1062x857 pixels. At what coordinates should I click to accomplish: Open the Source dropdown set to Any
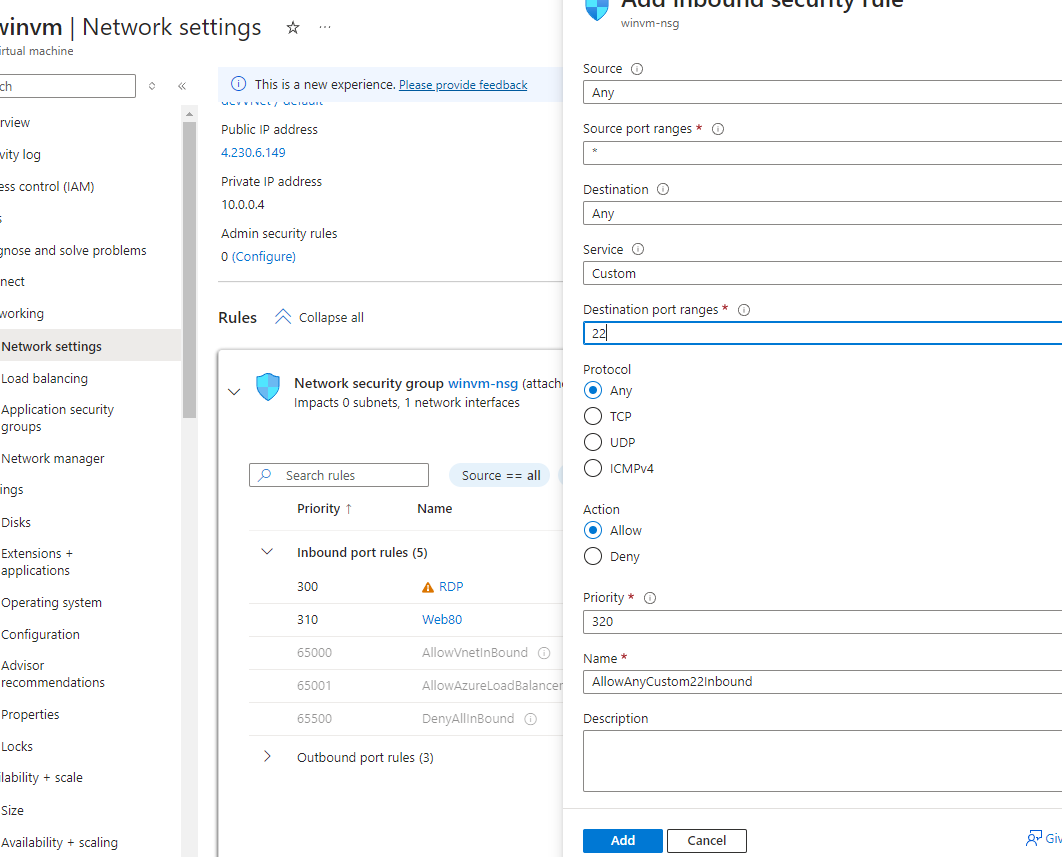pyautogui.click(x=822, y=92)
